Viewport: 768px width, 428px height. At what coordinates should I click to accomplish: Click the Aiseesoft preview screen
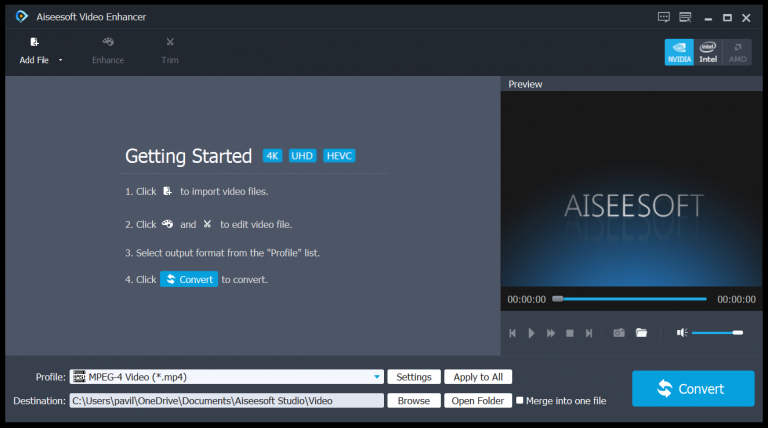(x=631, y=189)
